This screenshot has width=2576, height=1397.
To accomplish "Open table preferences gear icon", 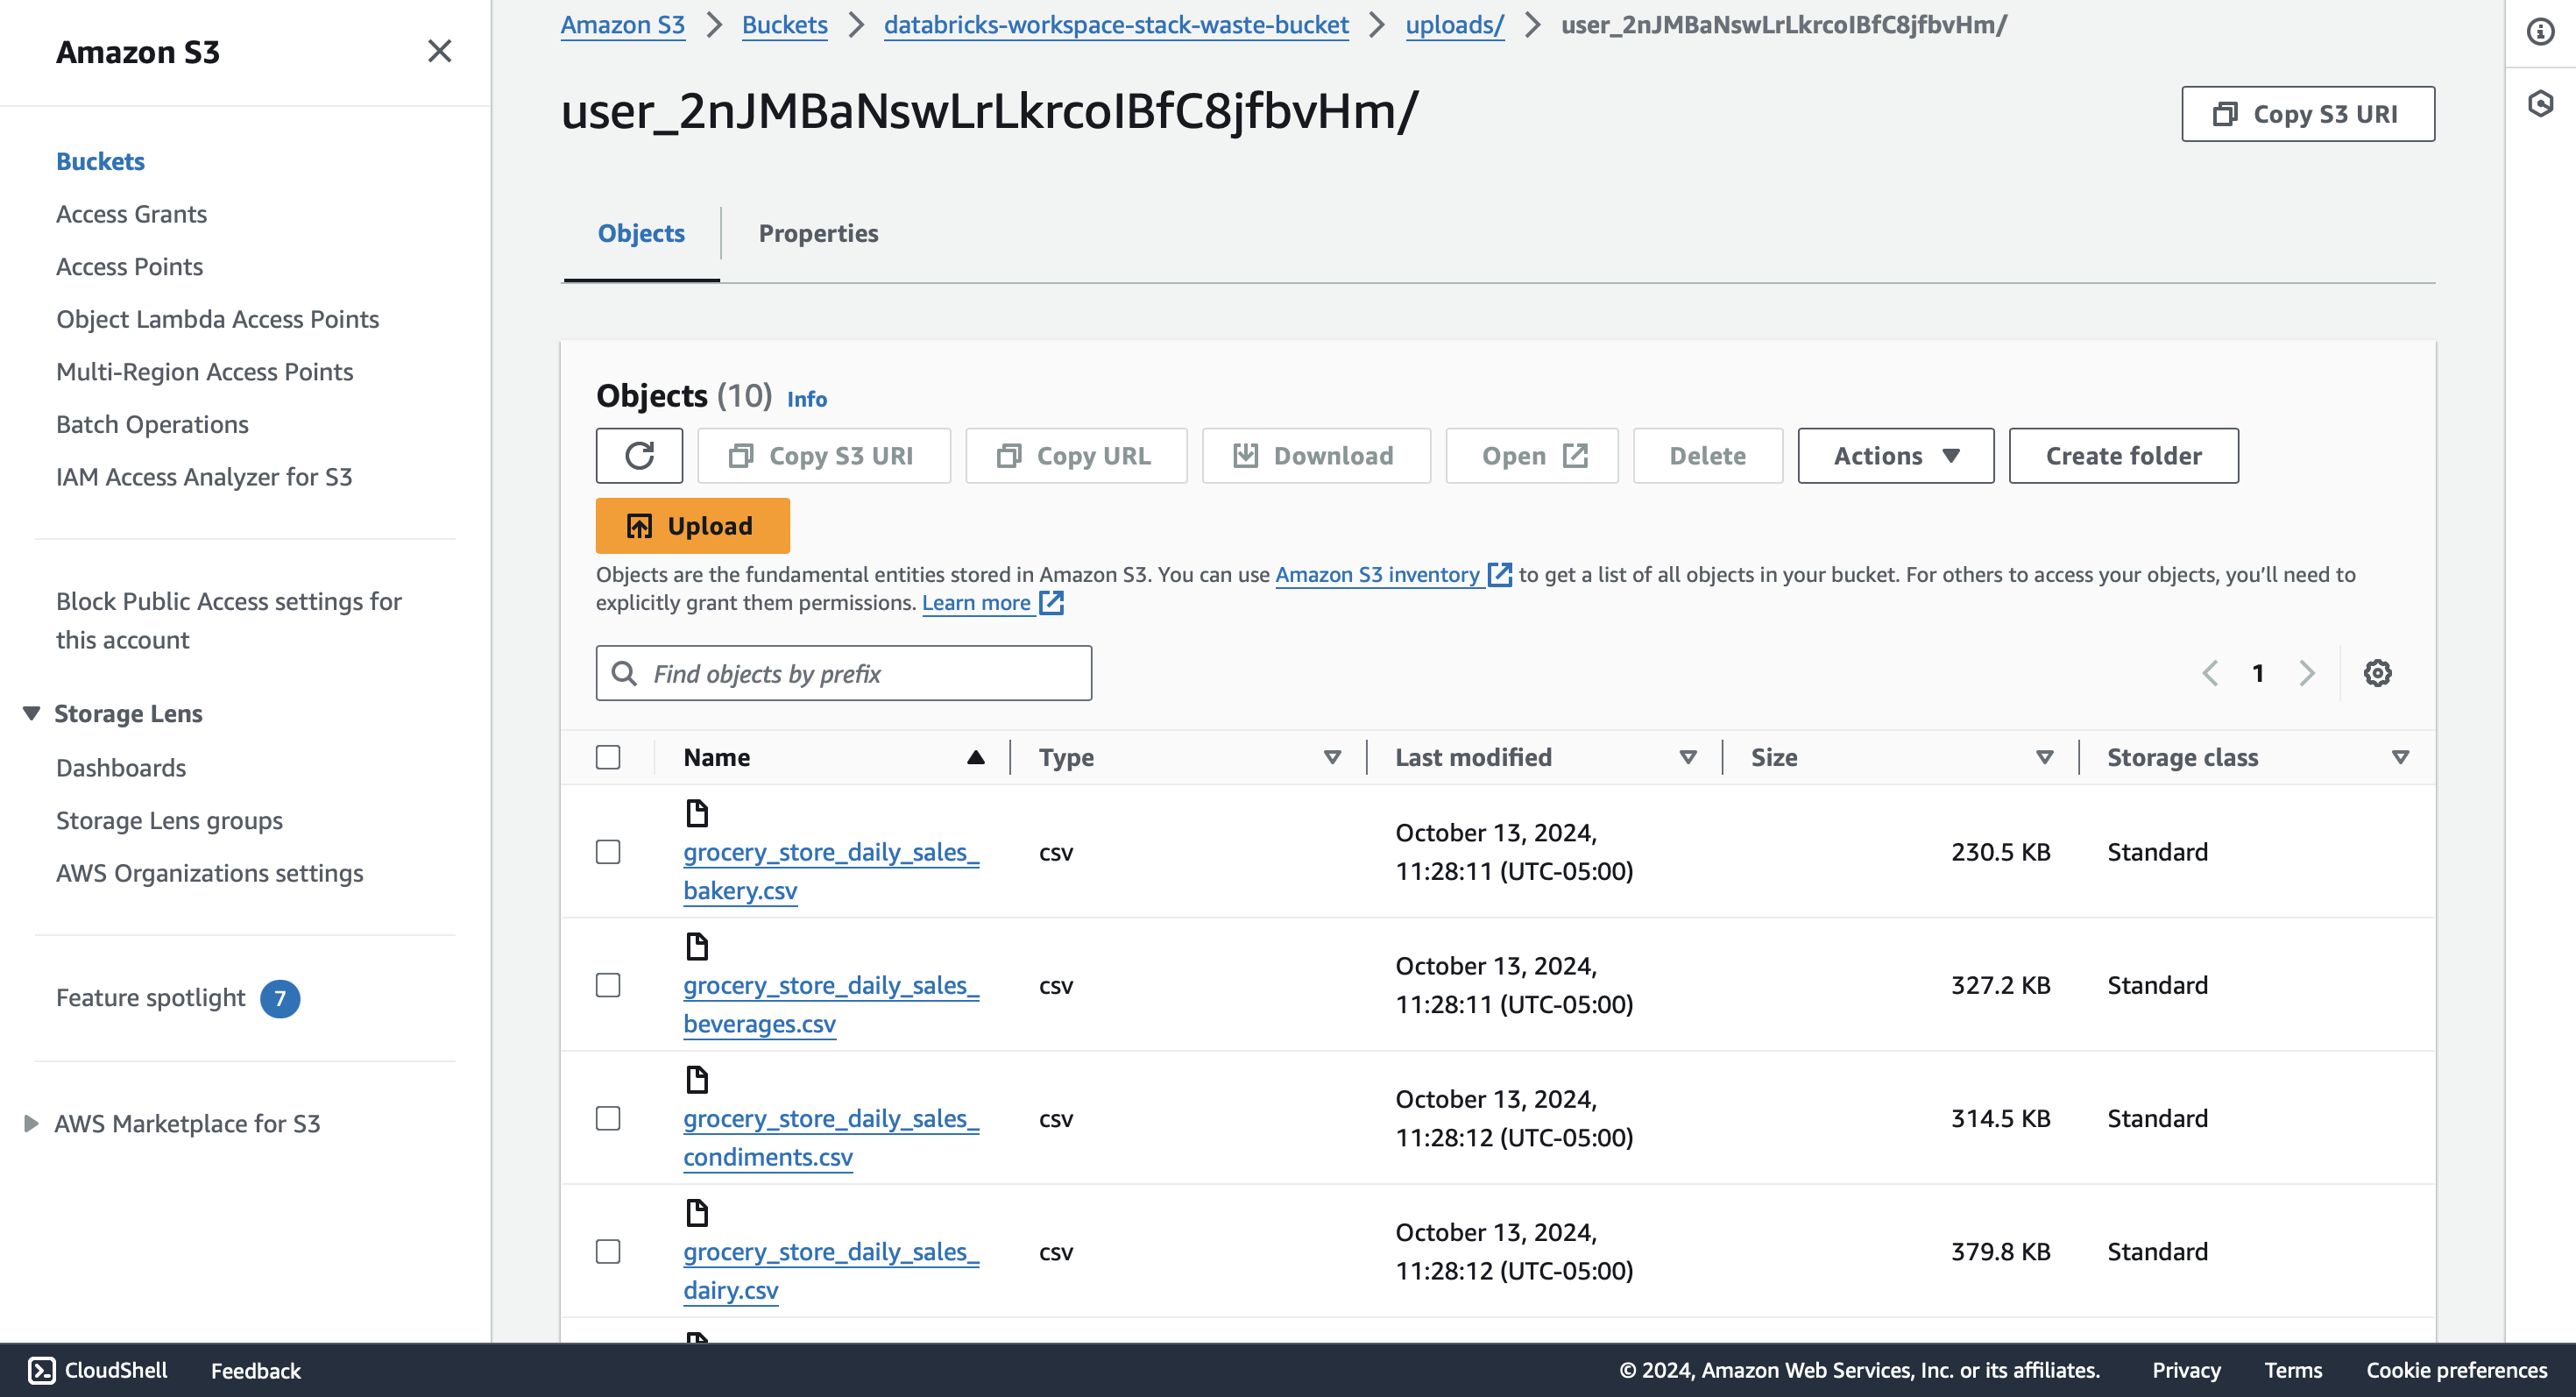I will pos(2377,673).
